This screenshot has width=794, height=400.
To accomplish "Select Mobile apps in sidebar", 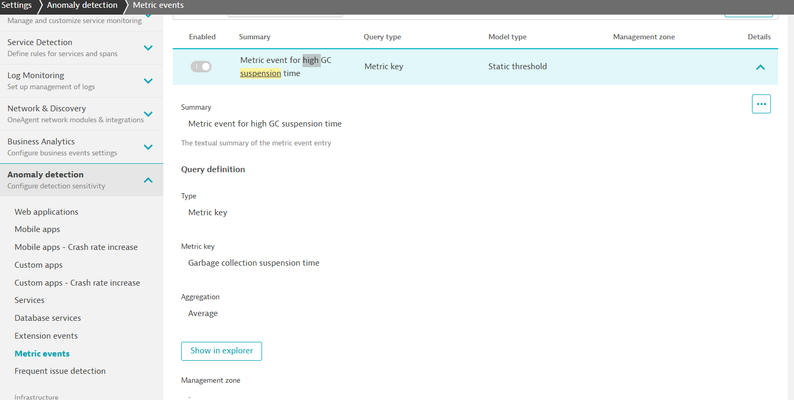I will [37, 229].
